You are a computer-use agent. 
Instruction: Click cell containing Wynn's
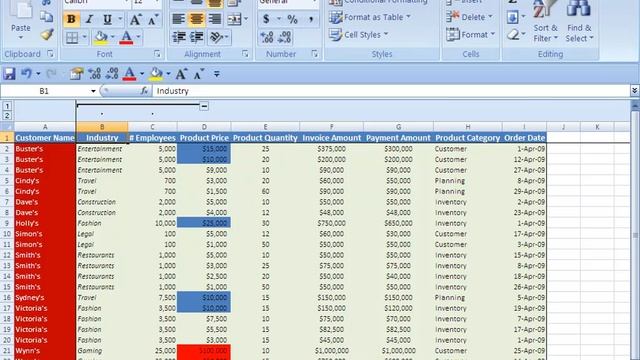click(45, 351)
